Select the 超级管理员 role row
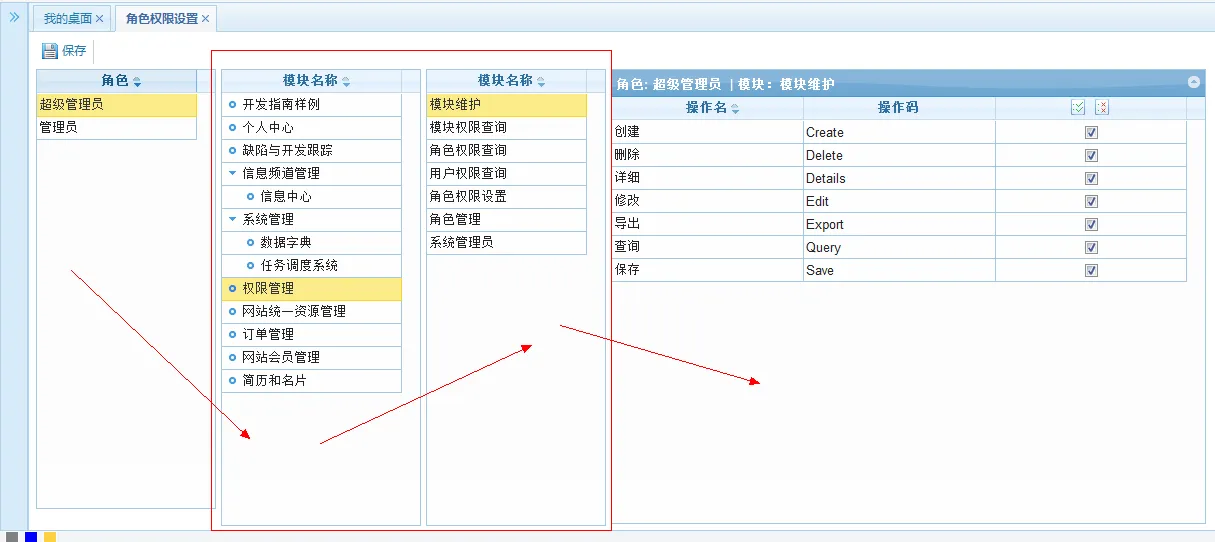1215x542 pixels. coord(117,104)
